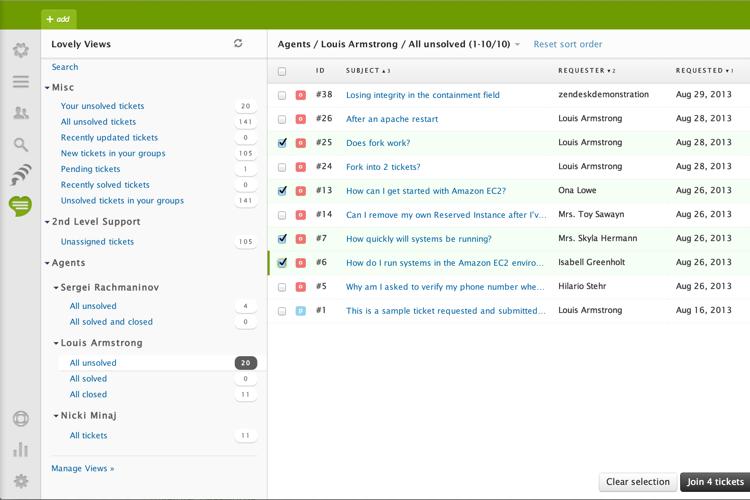This screenshot has width=750, height=500.
Task: Open the view title dropdown arrow
Action: pos(517,45)
